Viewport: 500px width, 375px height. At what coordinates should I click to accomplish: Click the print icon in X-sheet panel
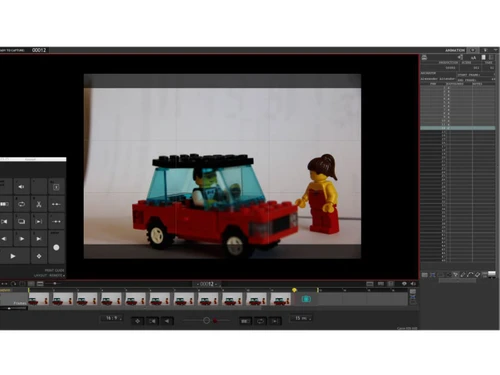pyautogui.click(x=424, y=57)
